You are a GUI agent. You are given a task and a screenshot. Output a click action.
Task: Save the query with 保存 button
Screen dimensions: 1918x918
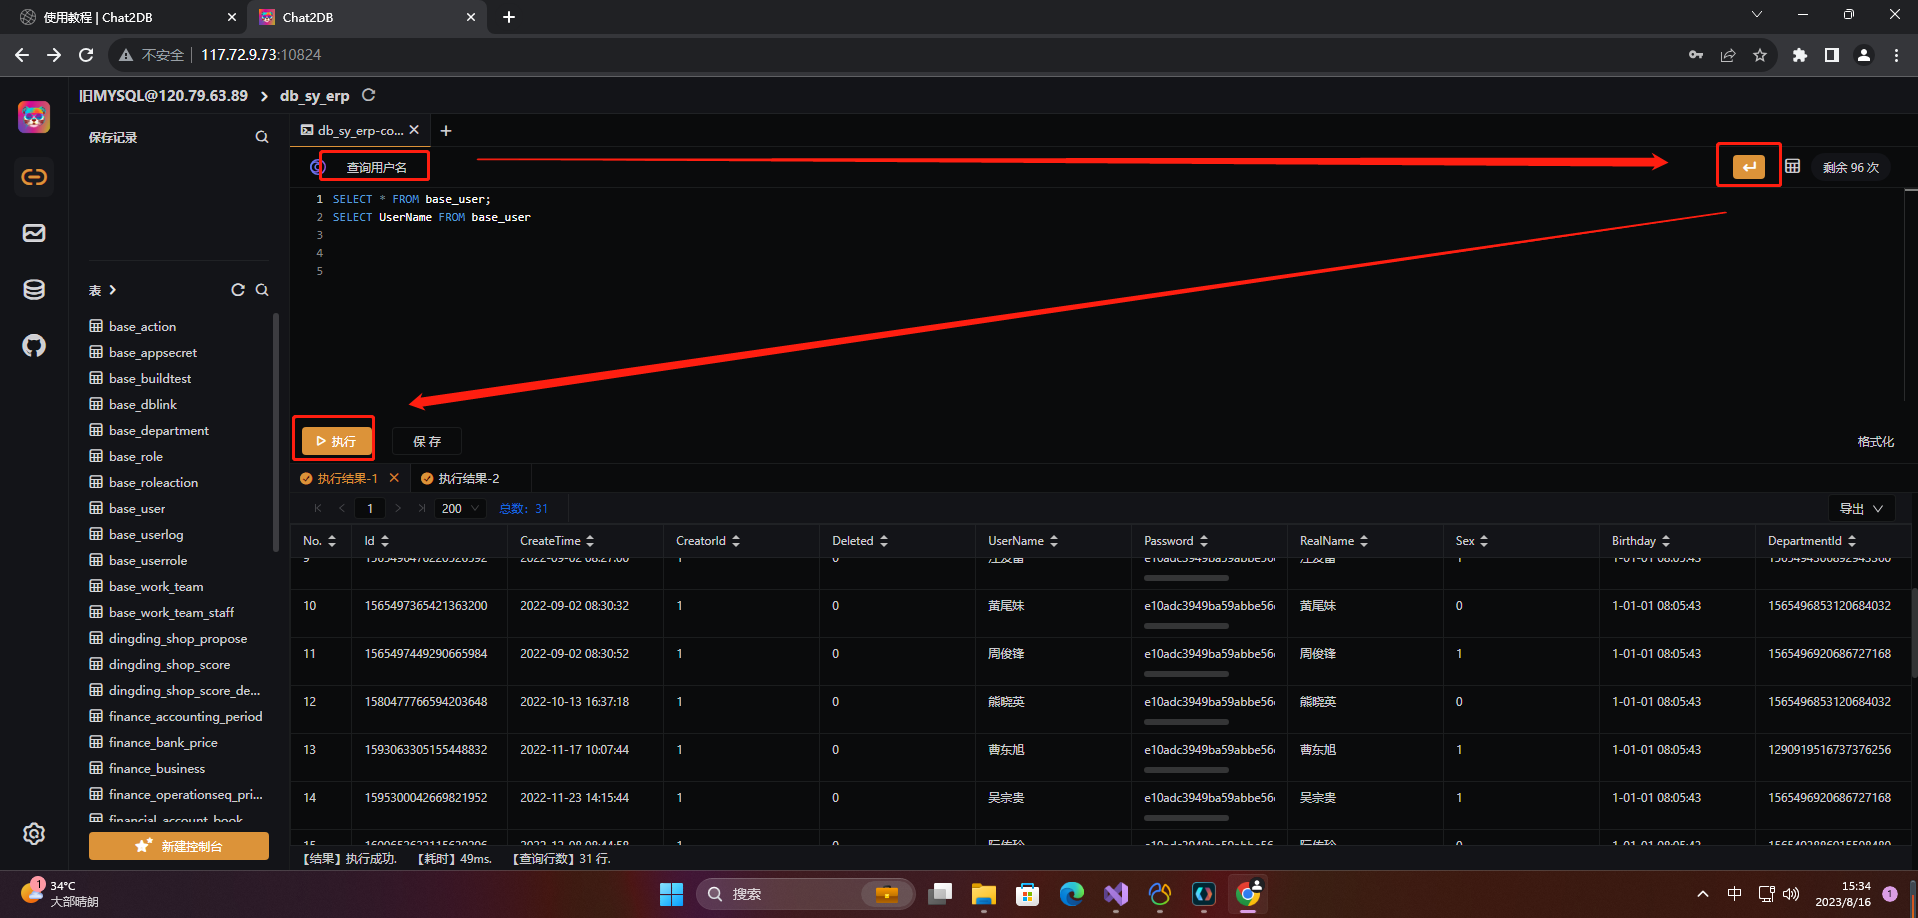tap(427, 441)
